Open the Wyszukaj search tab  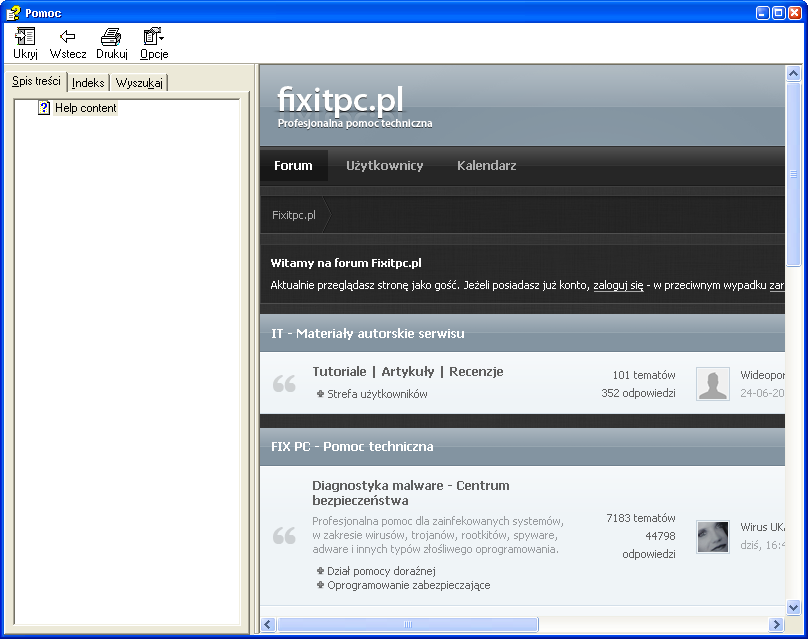139,83
